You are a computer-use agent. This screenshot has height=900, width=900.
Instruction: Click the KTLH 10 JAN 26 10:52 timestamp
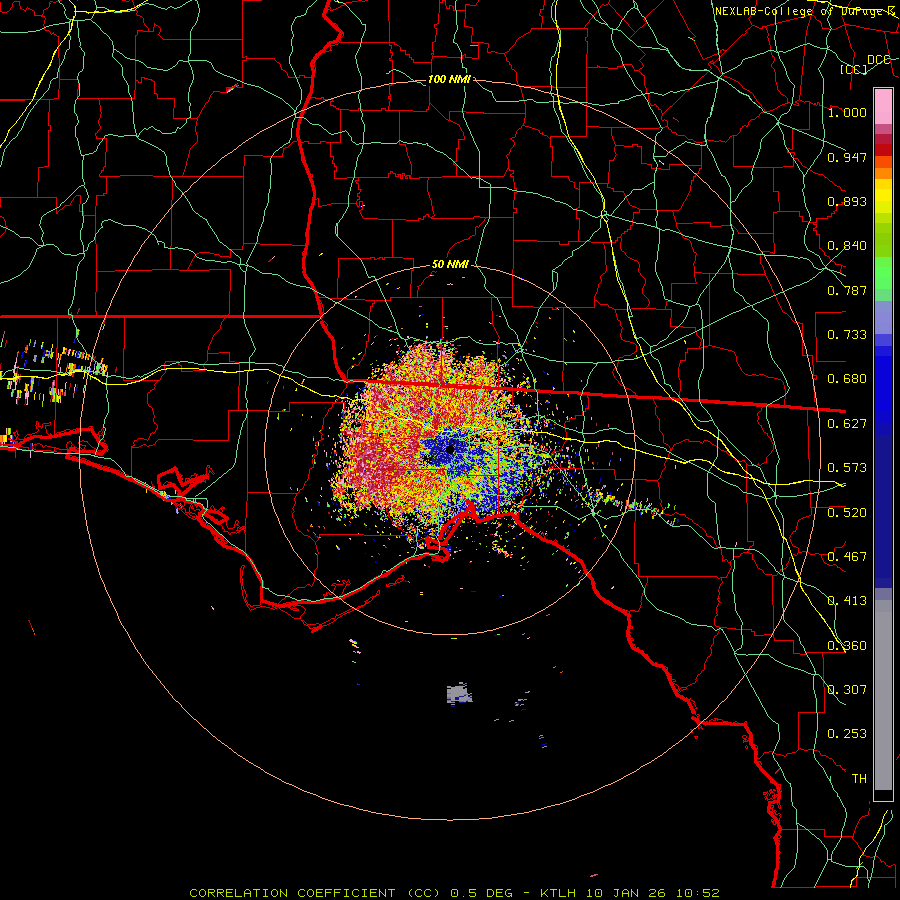click(630, 893)
